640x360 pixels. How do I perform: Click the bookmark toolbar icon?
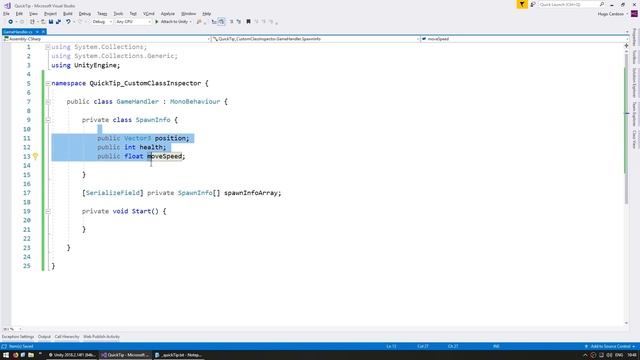(x=248, y=22)
